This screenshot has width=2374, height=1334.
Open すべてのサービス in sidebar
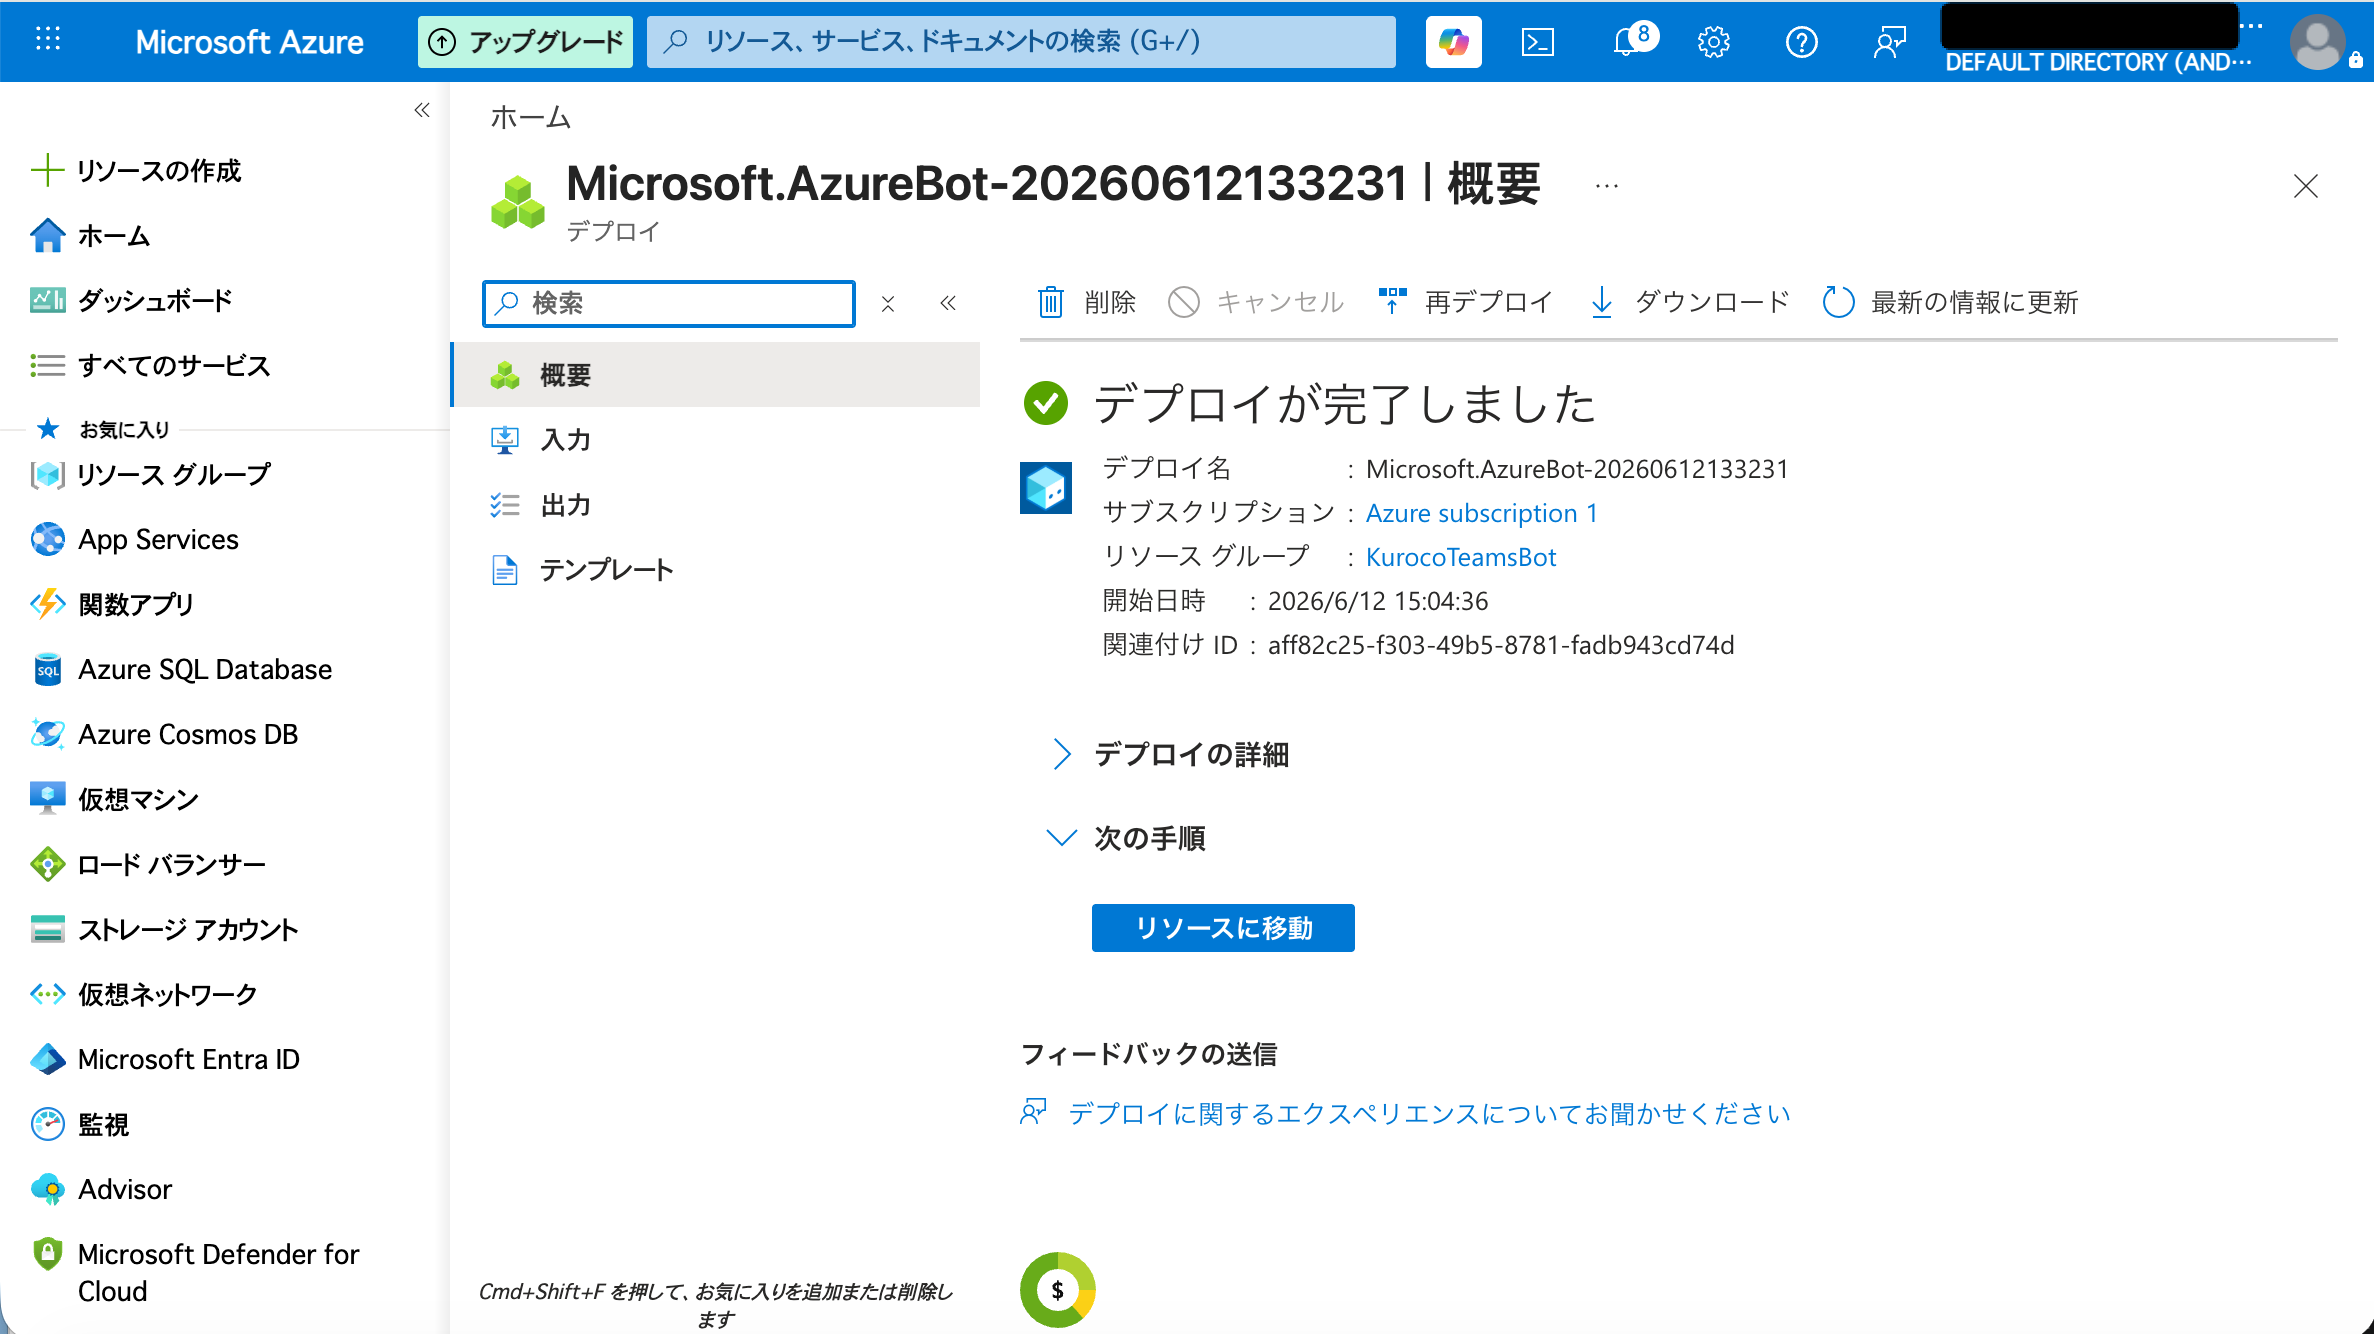point(150,366)
